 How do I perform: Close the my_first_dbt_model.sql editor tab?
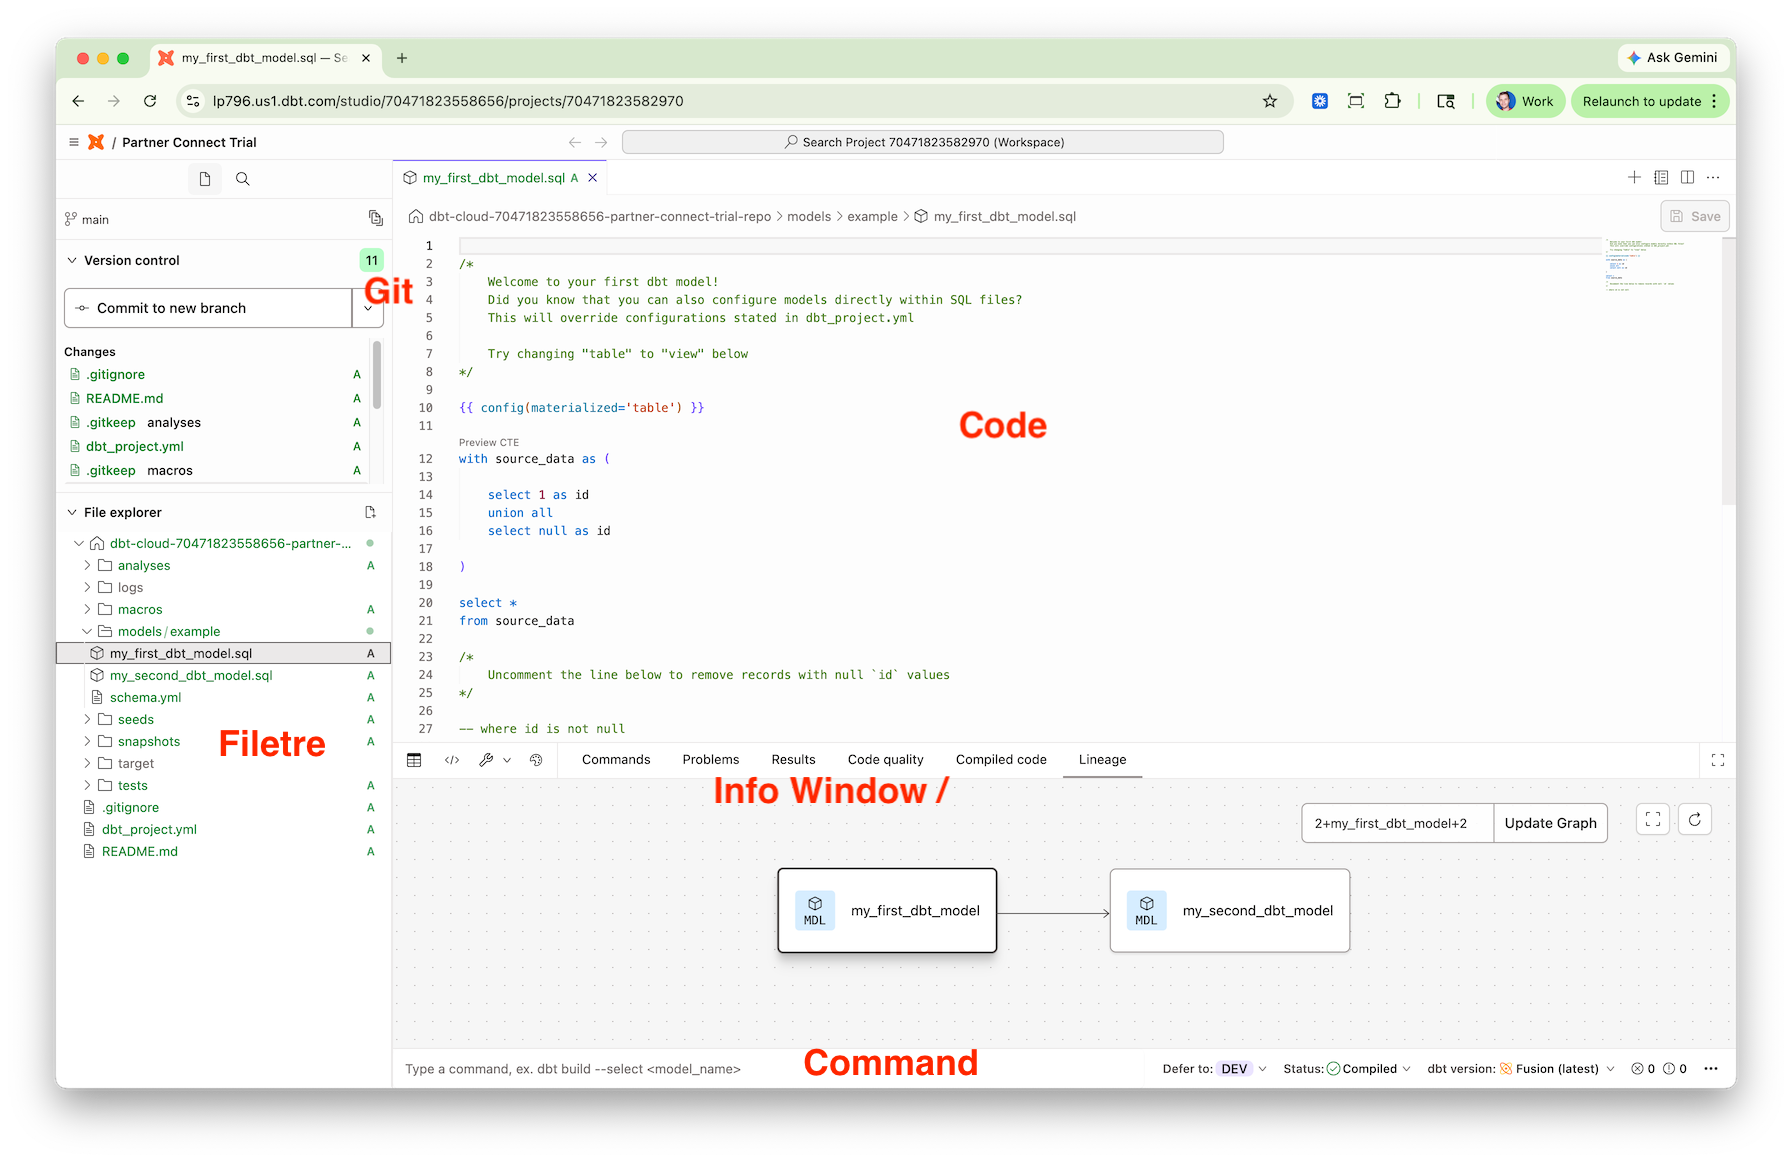[593, 178]
